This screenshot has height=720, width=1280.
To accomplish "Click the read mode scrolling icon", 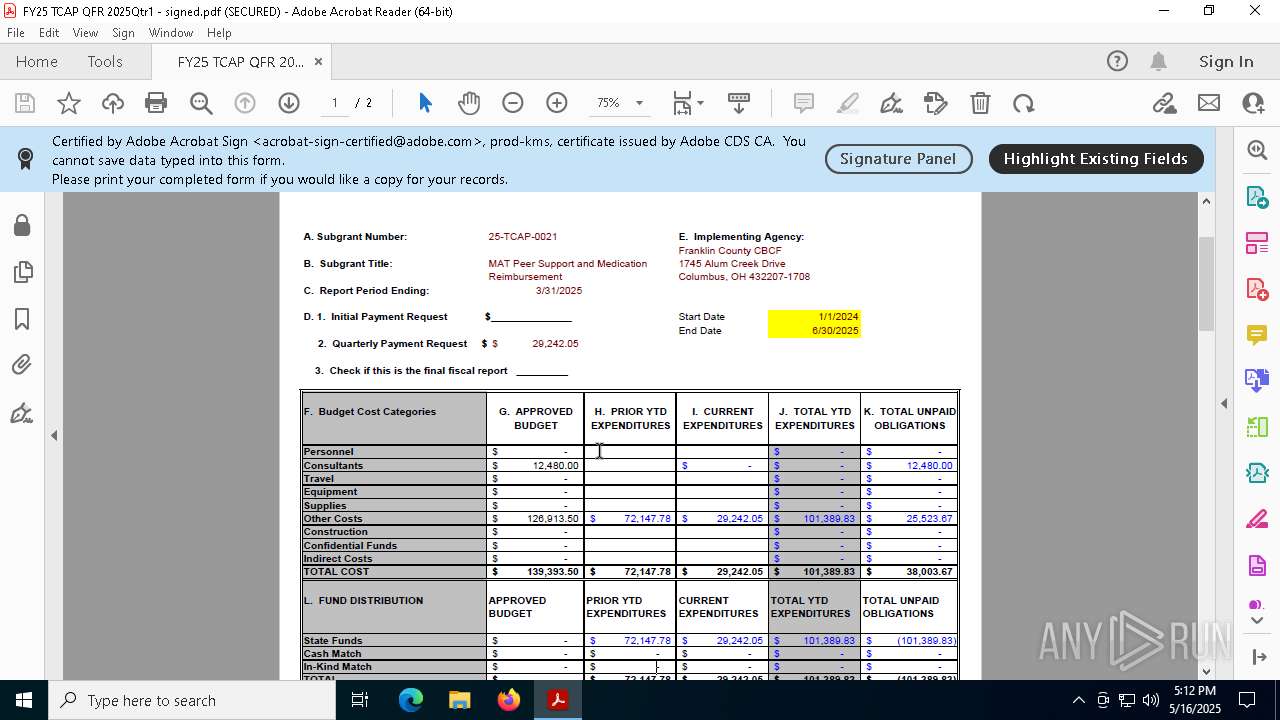I will pos(739,103).
